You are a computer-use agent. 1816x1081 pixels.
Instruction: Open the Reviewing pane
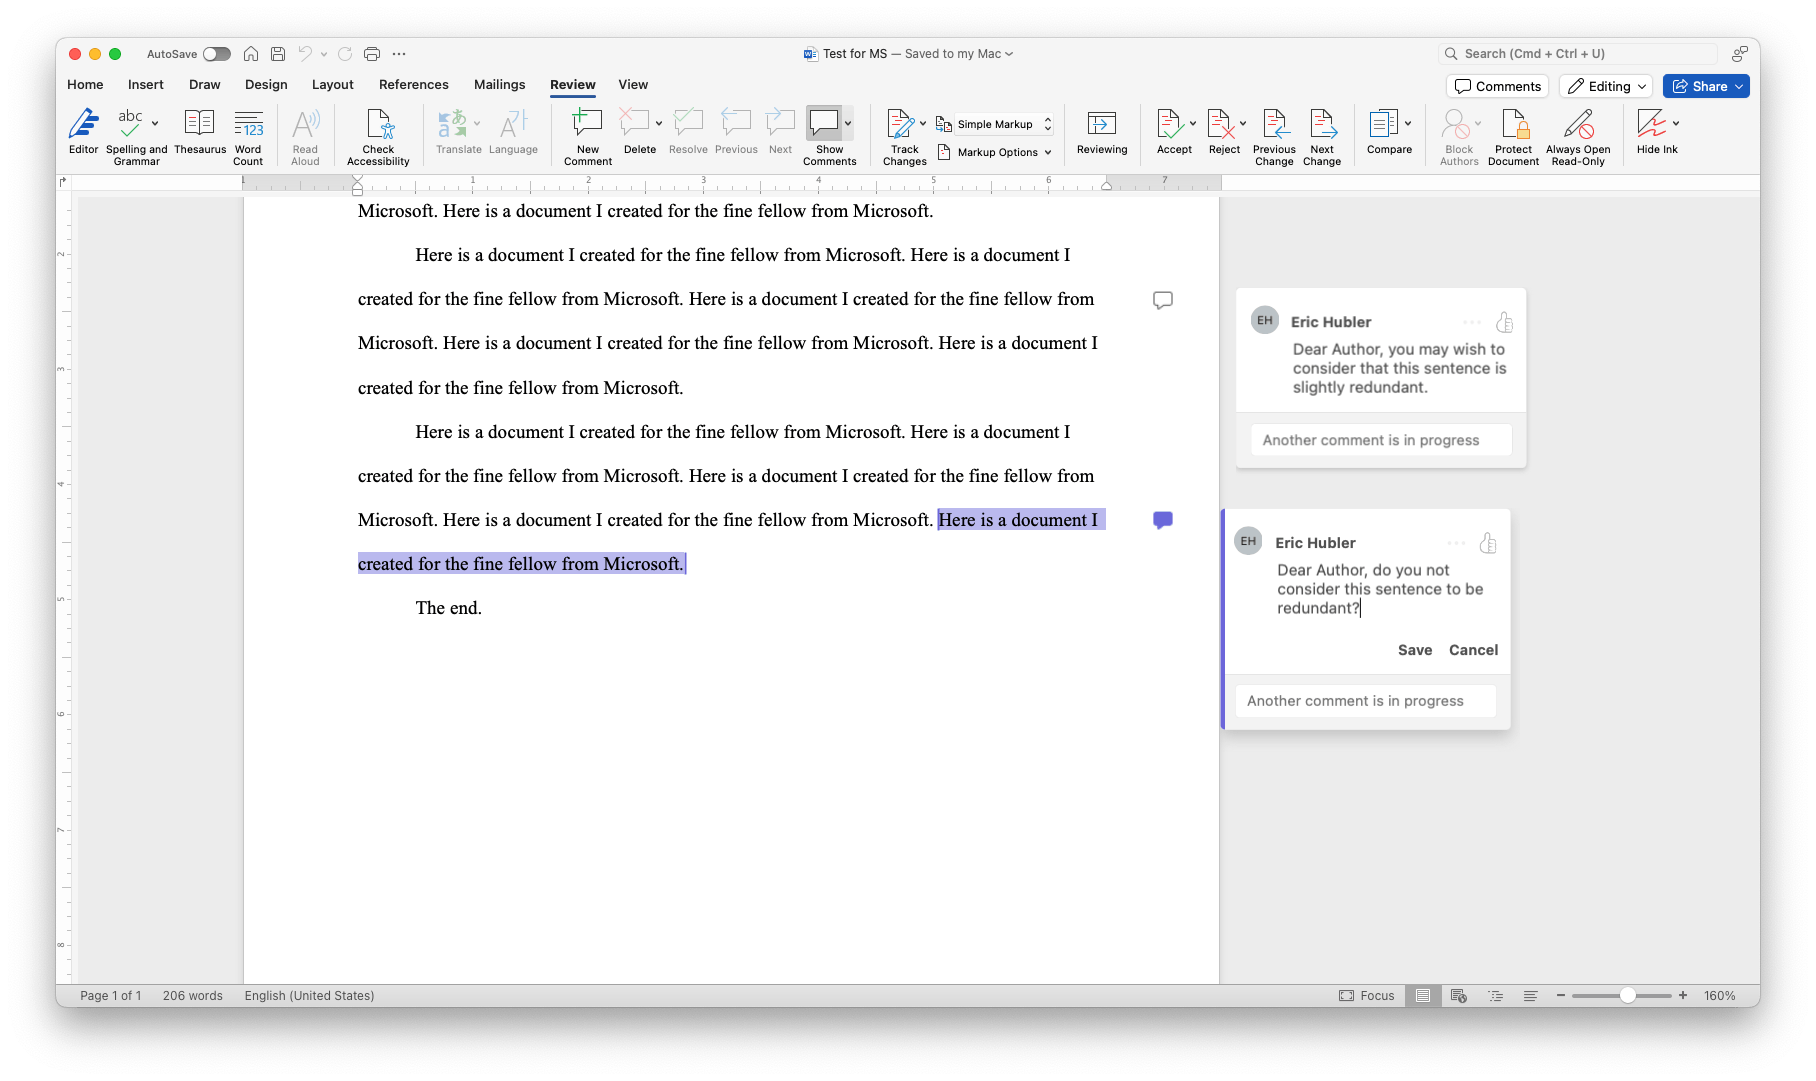coord(1102,132)
